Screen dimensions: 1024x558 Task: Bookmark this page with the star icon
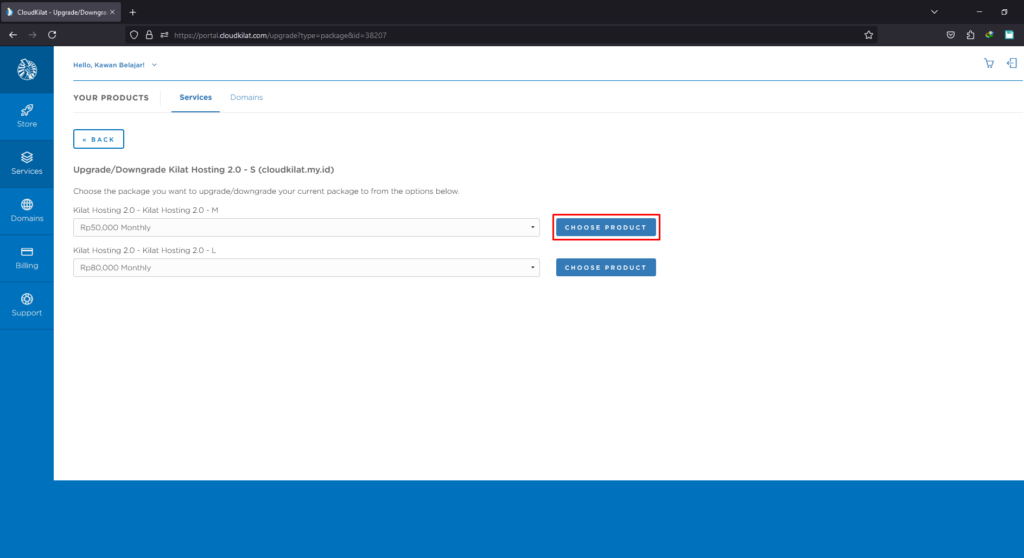(x=869, y=34)
